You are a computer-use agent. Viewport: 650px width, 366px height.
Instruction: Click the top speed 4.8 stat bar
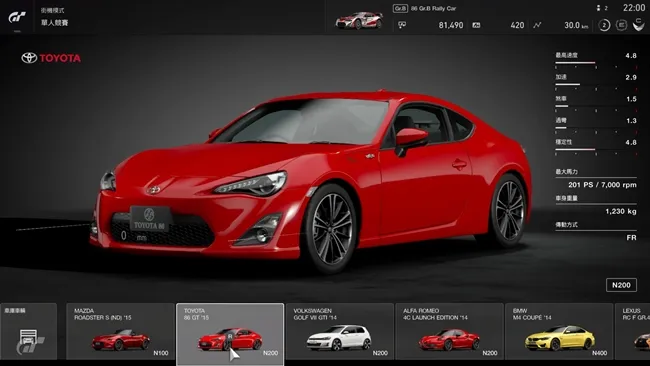click(x=596, y=63)
